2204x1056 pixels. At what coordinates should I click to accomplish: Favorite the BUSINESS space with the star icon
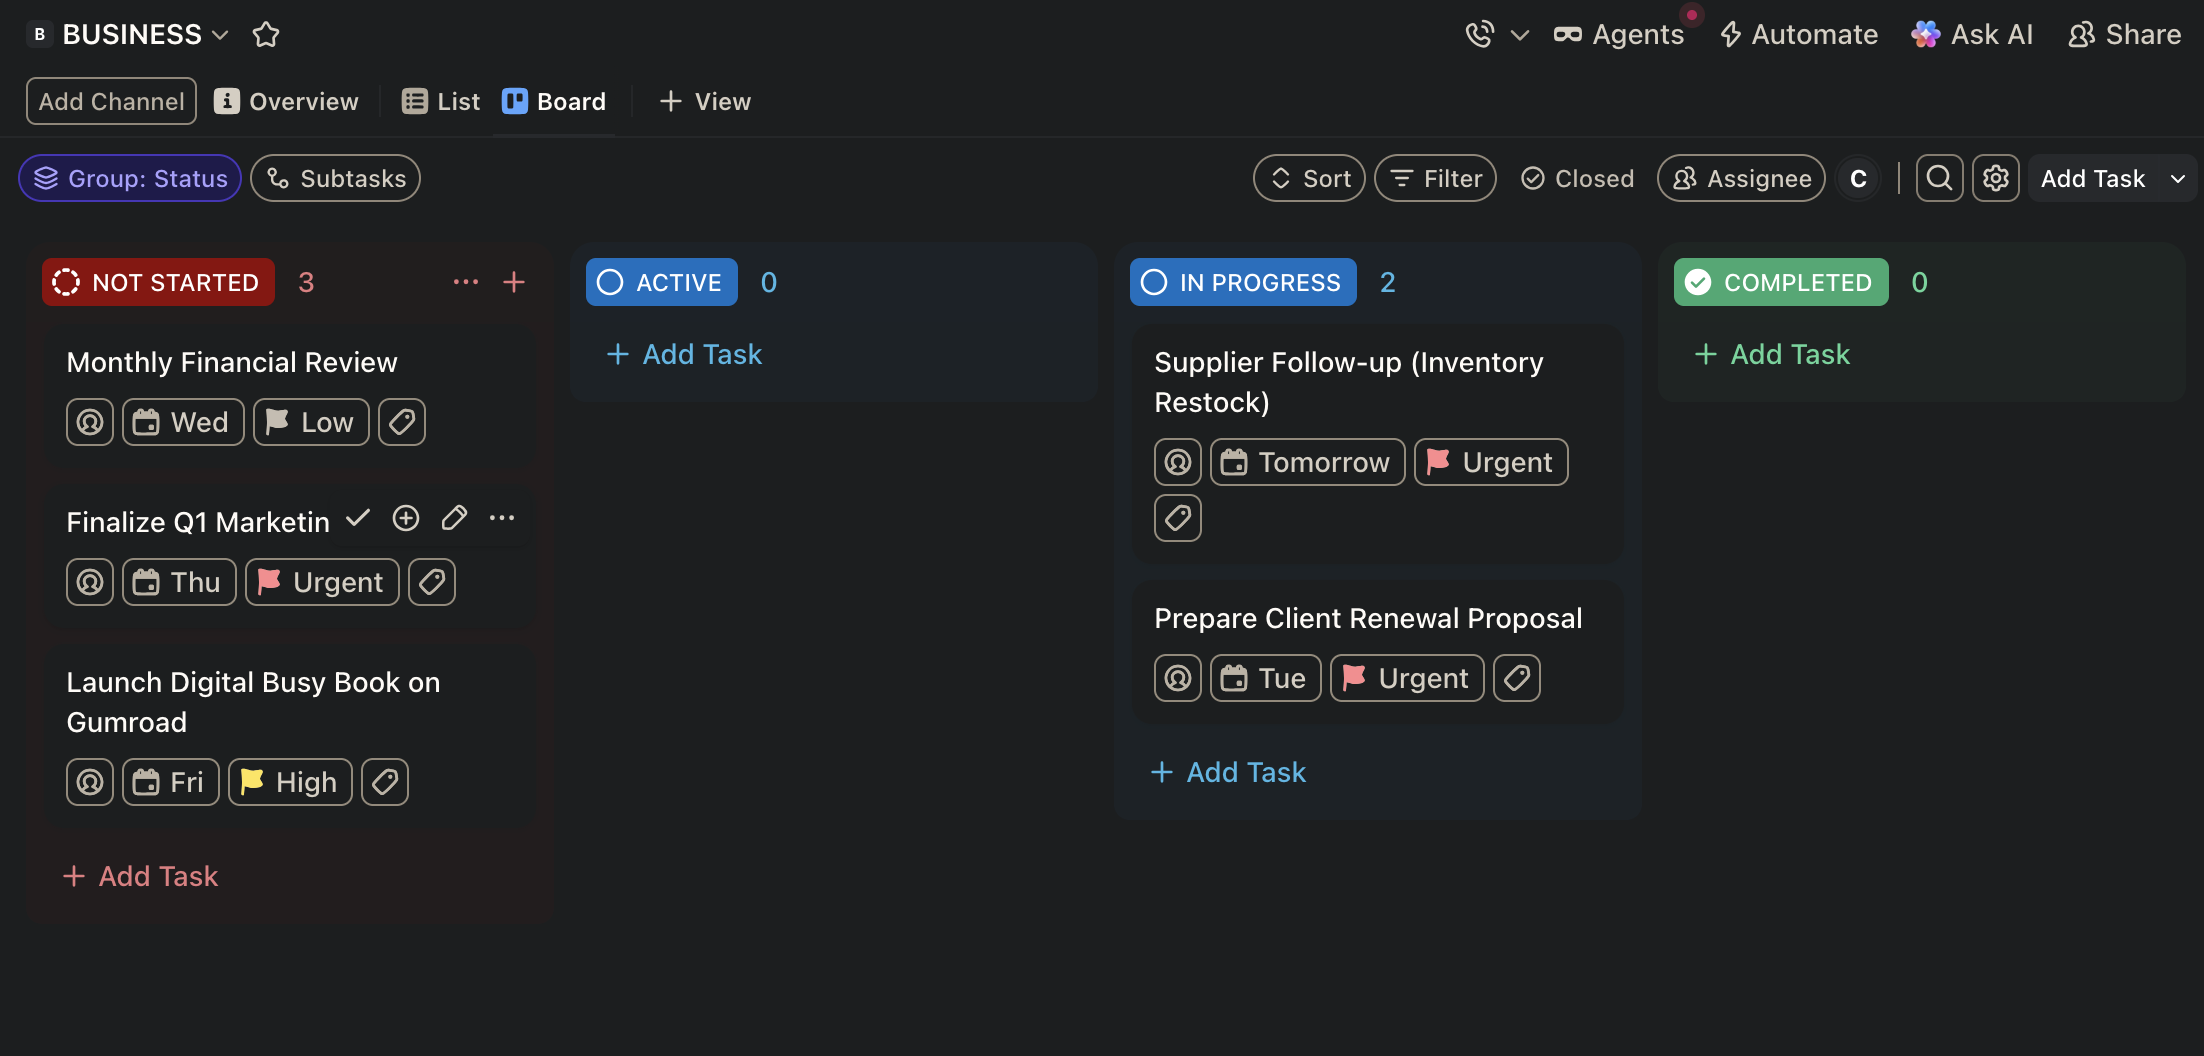[266, 35]
